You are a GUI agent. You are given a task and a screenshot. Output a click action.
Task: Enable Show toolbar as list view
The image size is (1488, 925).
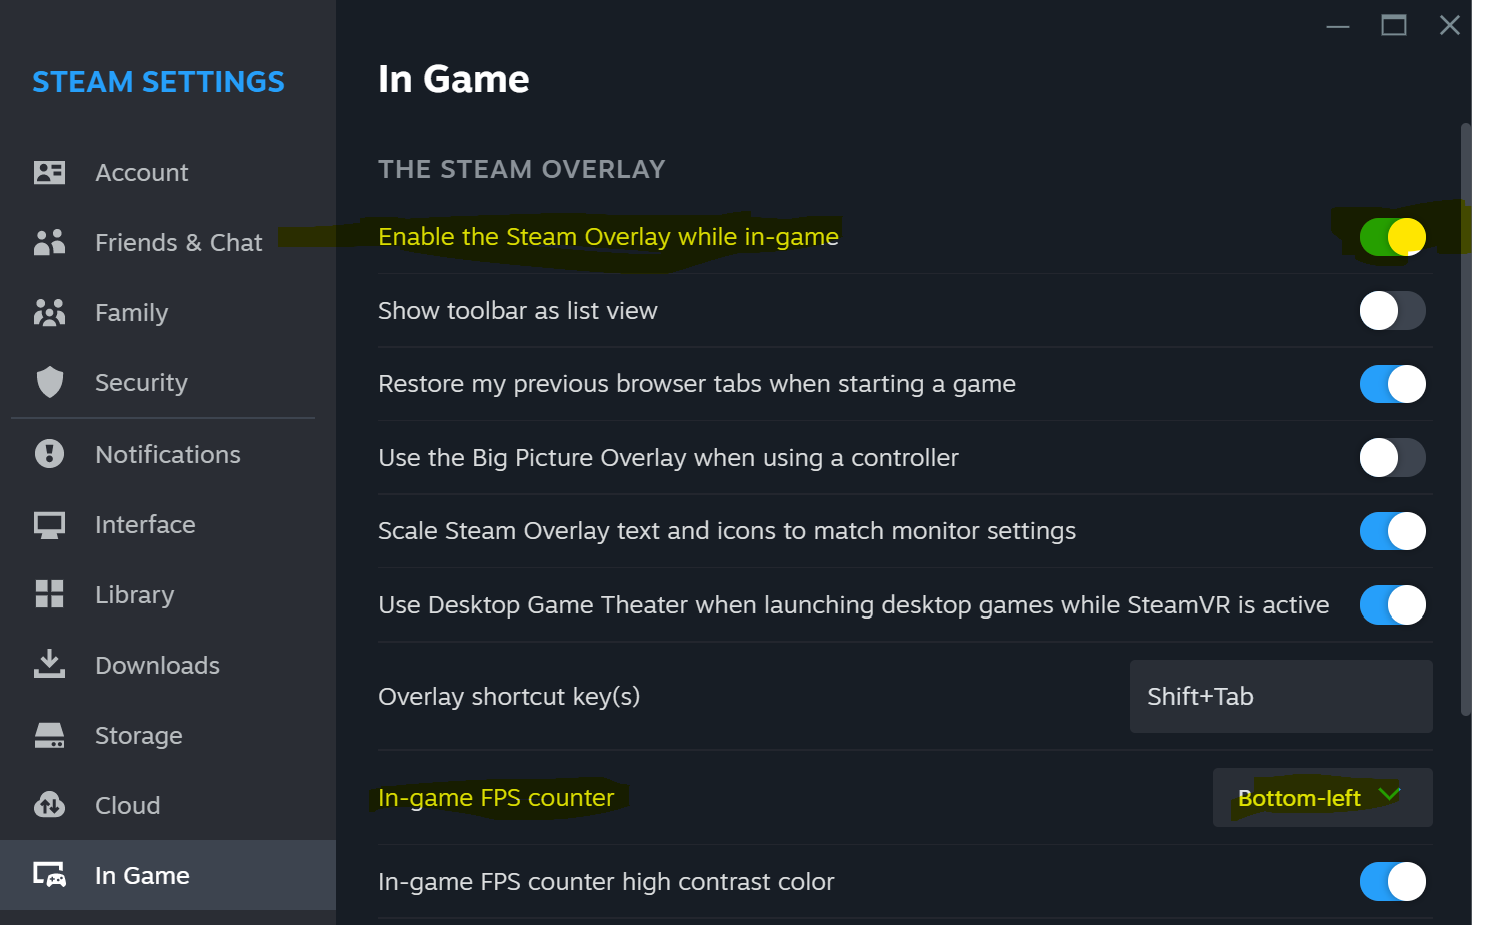point(1392,311)
